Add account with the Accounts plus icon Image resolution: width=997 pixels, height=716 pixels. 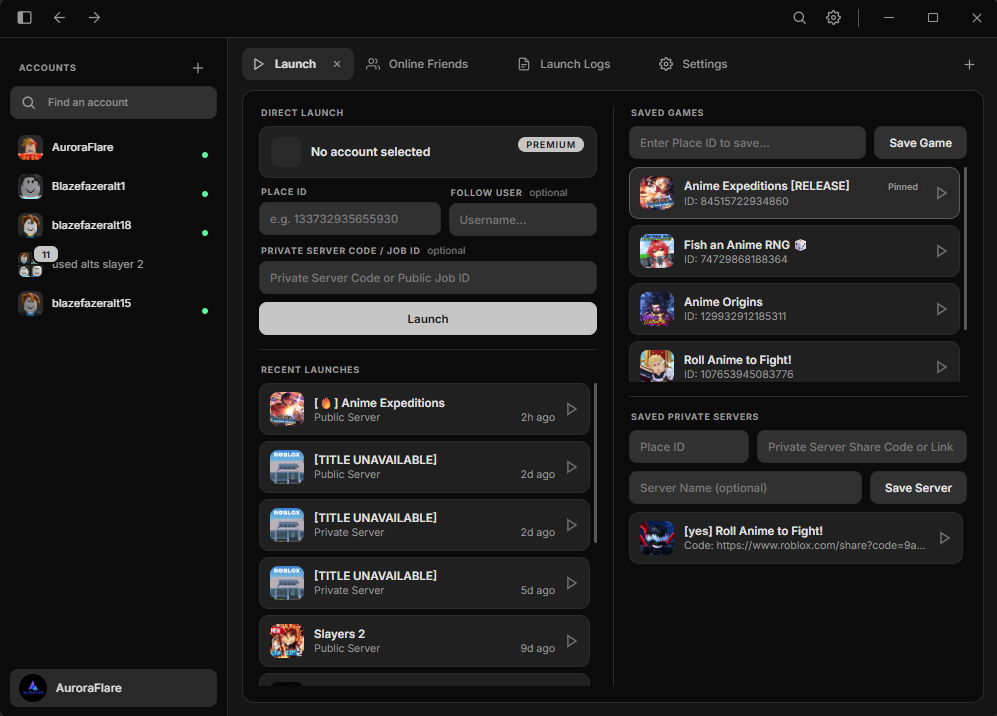[x=198, y=68]
